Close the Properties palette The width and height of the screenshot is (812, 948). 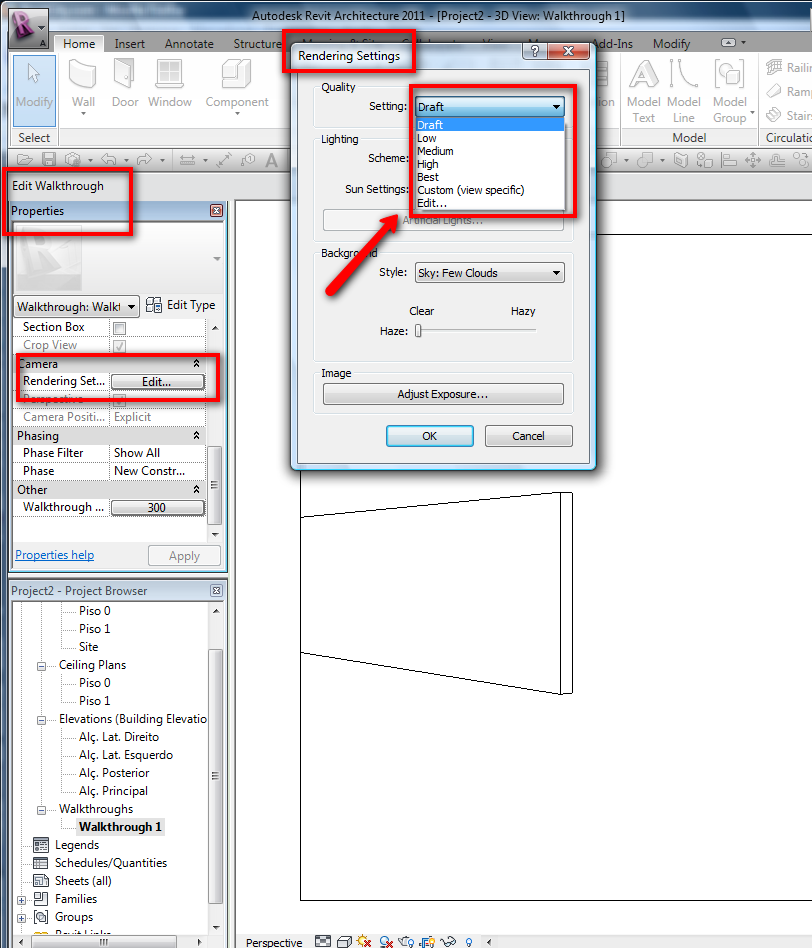(216, 210)
